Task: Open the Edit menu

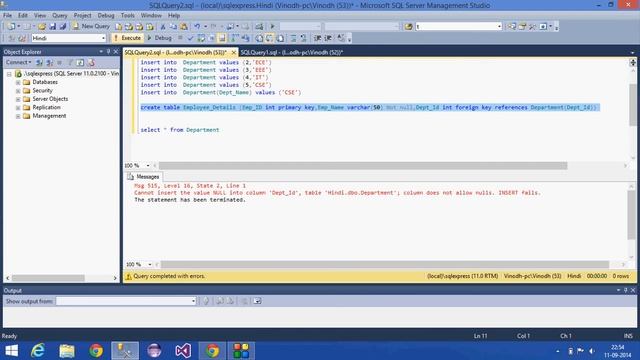Action: point(23,16)
